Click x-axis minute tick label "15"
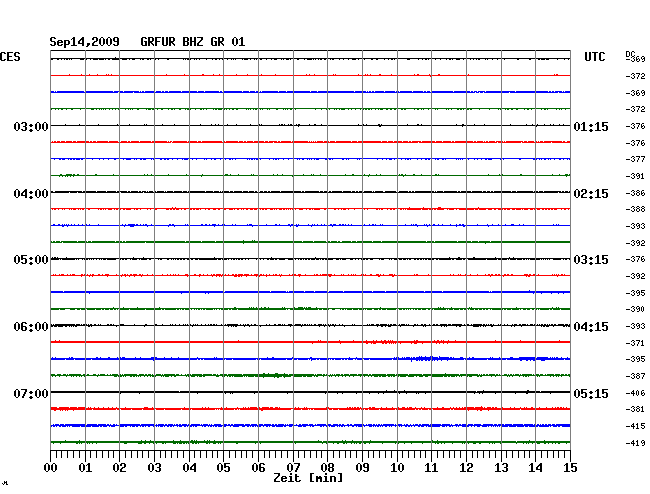650x494 pixels. point(570,468)
